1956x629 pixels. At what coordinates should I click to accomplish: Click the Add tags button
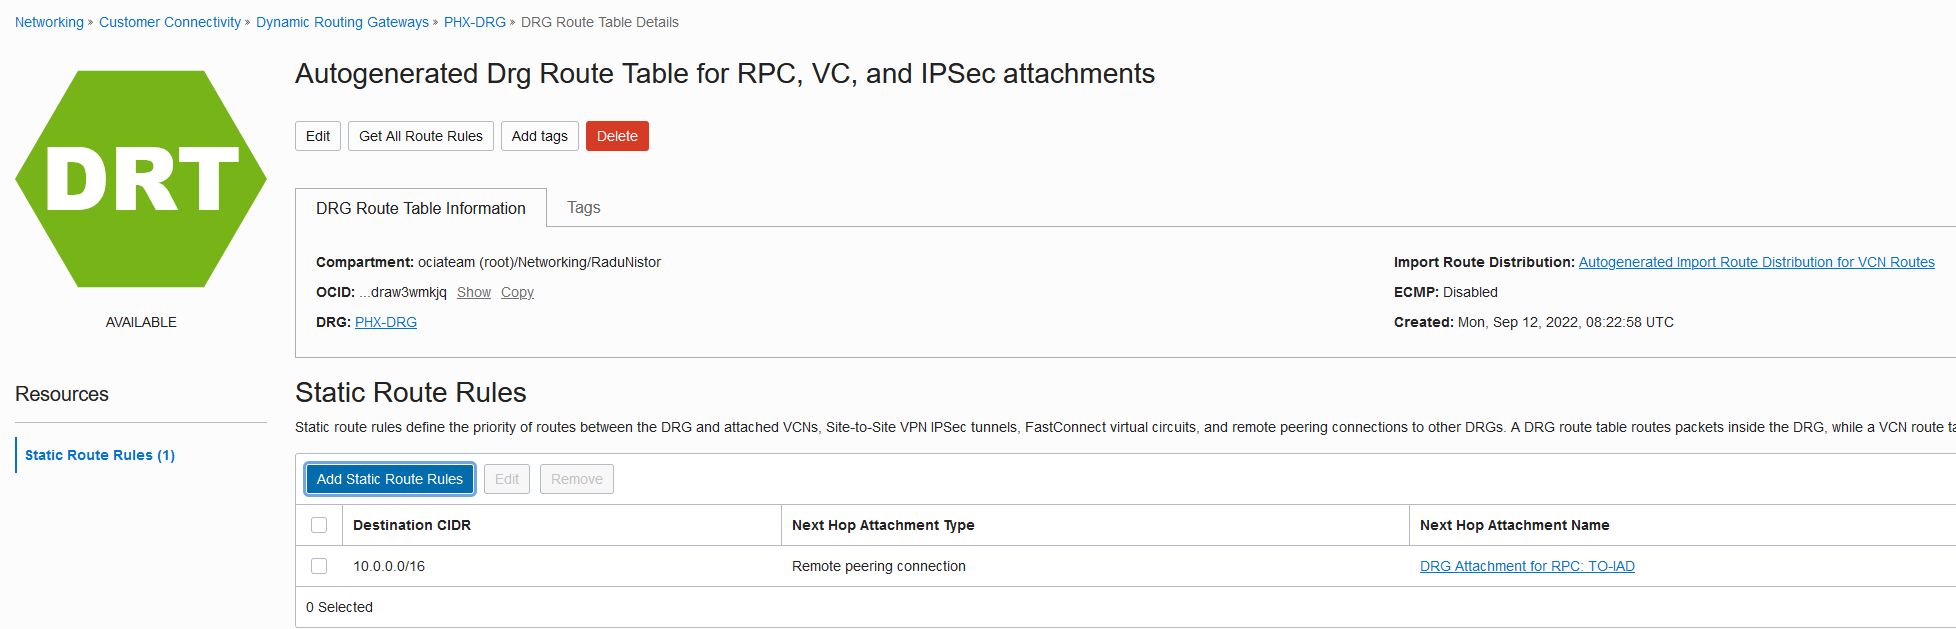point(539,136)
